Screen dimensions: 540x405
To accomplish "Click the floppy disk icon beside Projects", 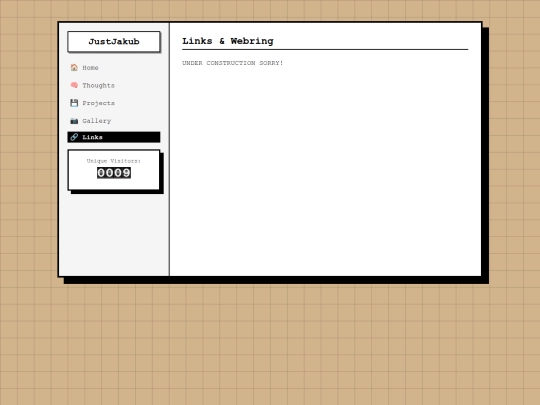I will click(x=74, y=103).
